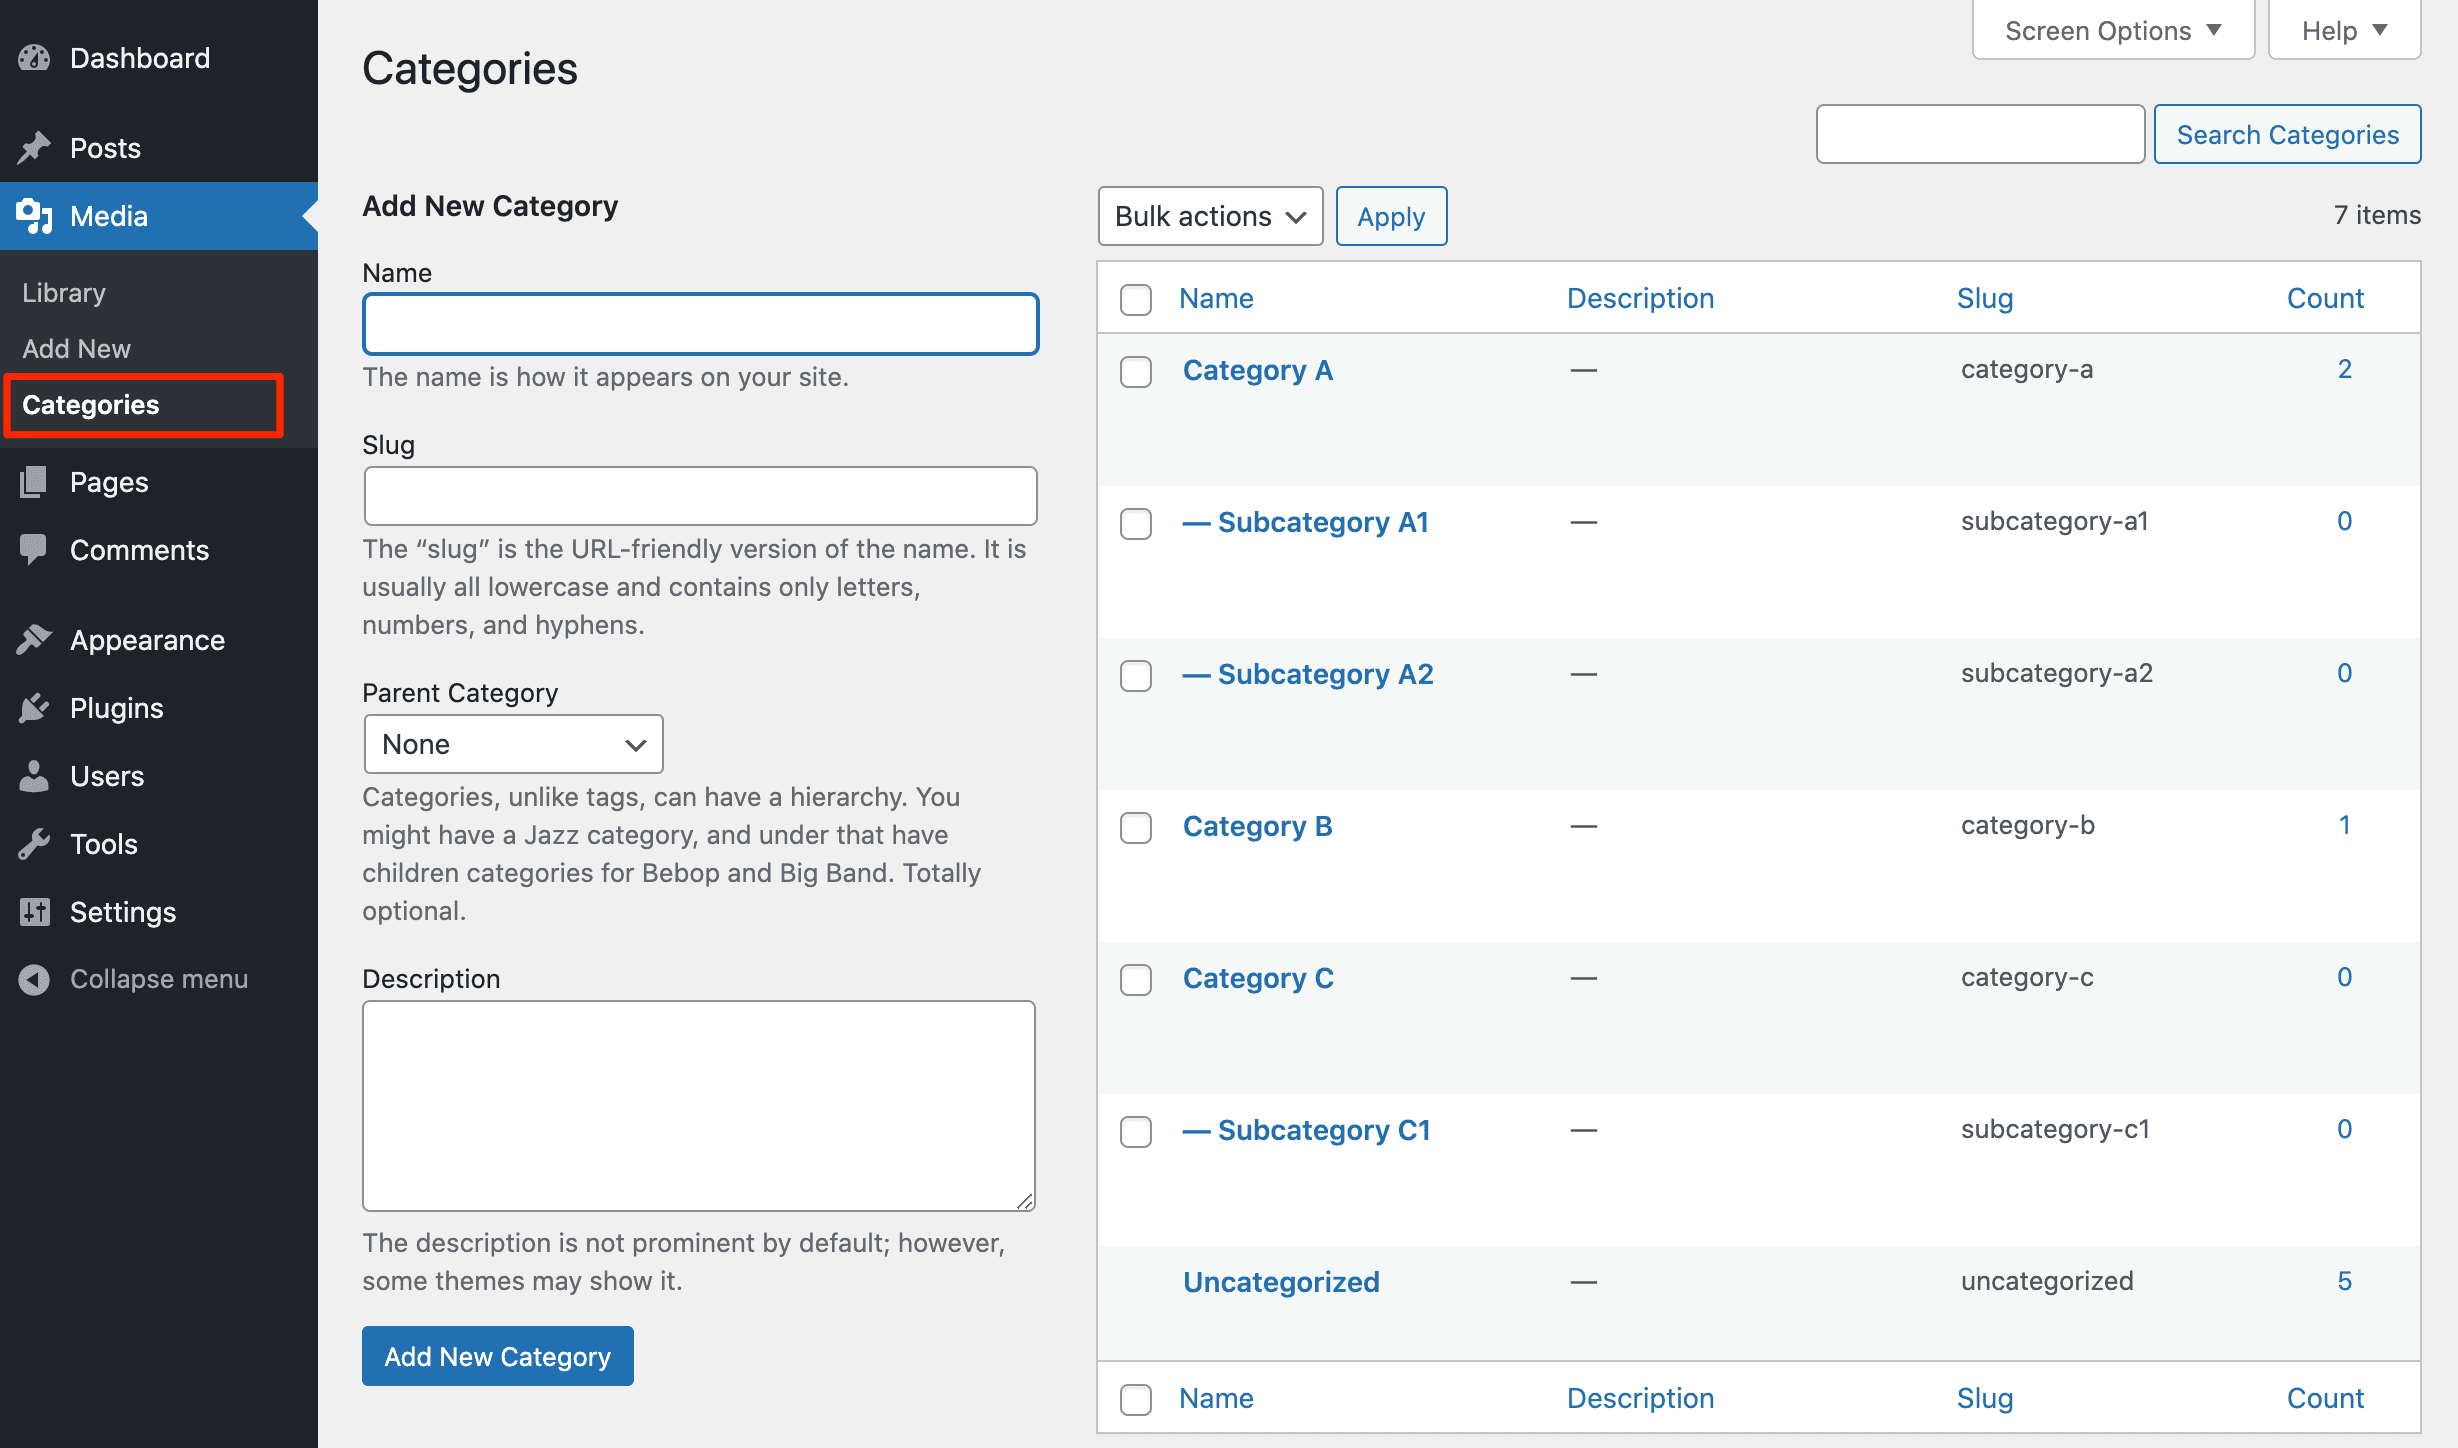
Task: Open Pages from the sidebar
Action: pos(33,481)
